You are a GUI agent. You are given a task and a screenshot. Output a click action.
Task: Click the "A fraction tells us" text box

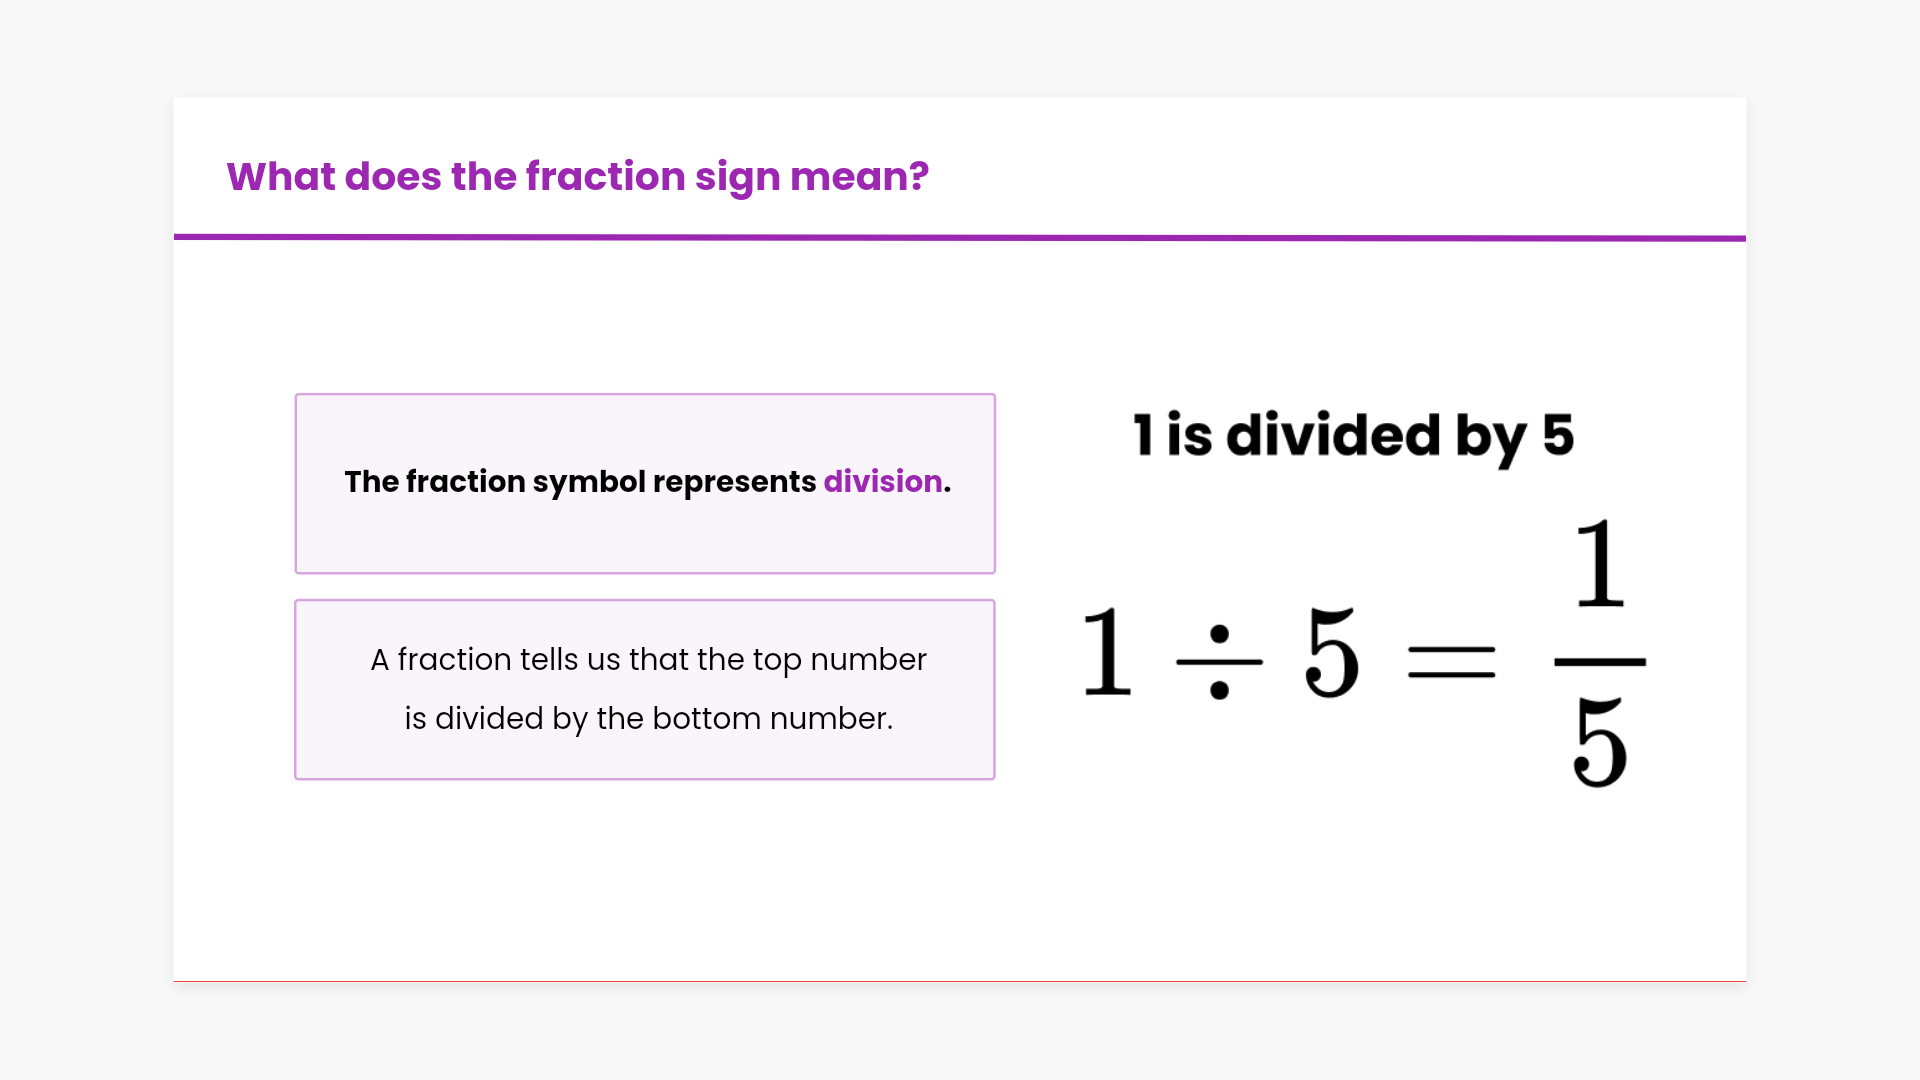point(645,689)
